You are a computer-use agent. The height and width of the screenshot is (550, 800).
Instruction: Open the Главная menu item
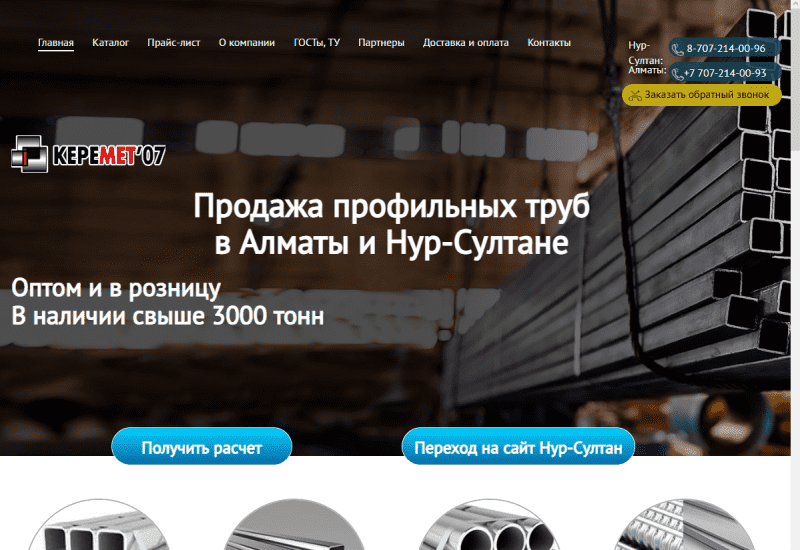(56, 43)
